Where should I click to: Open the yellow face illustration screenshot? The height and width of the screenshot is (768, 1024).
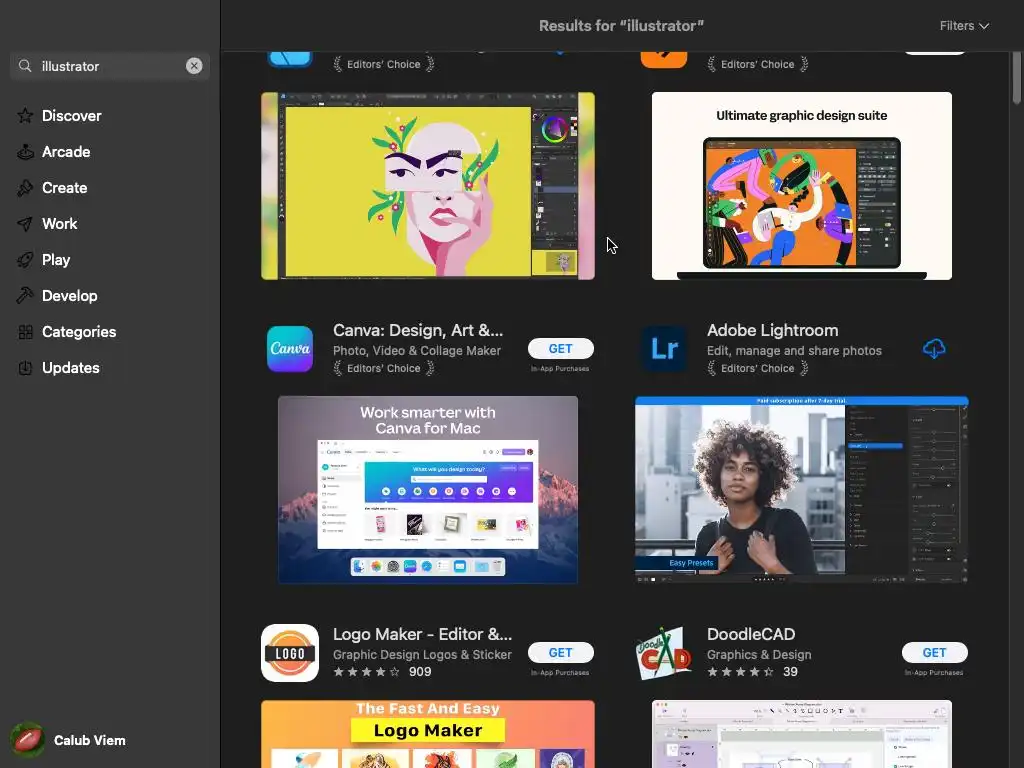(x=428, y=186)
